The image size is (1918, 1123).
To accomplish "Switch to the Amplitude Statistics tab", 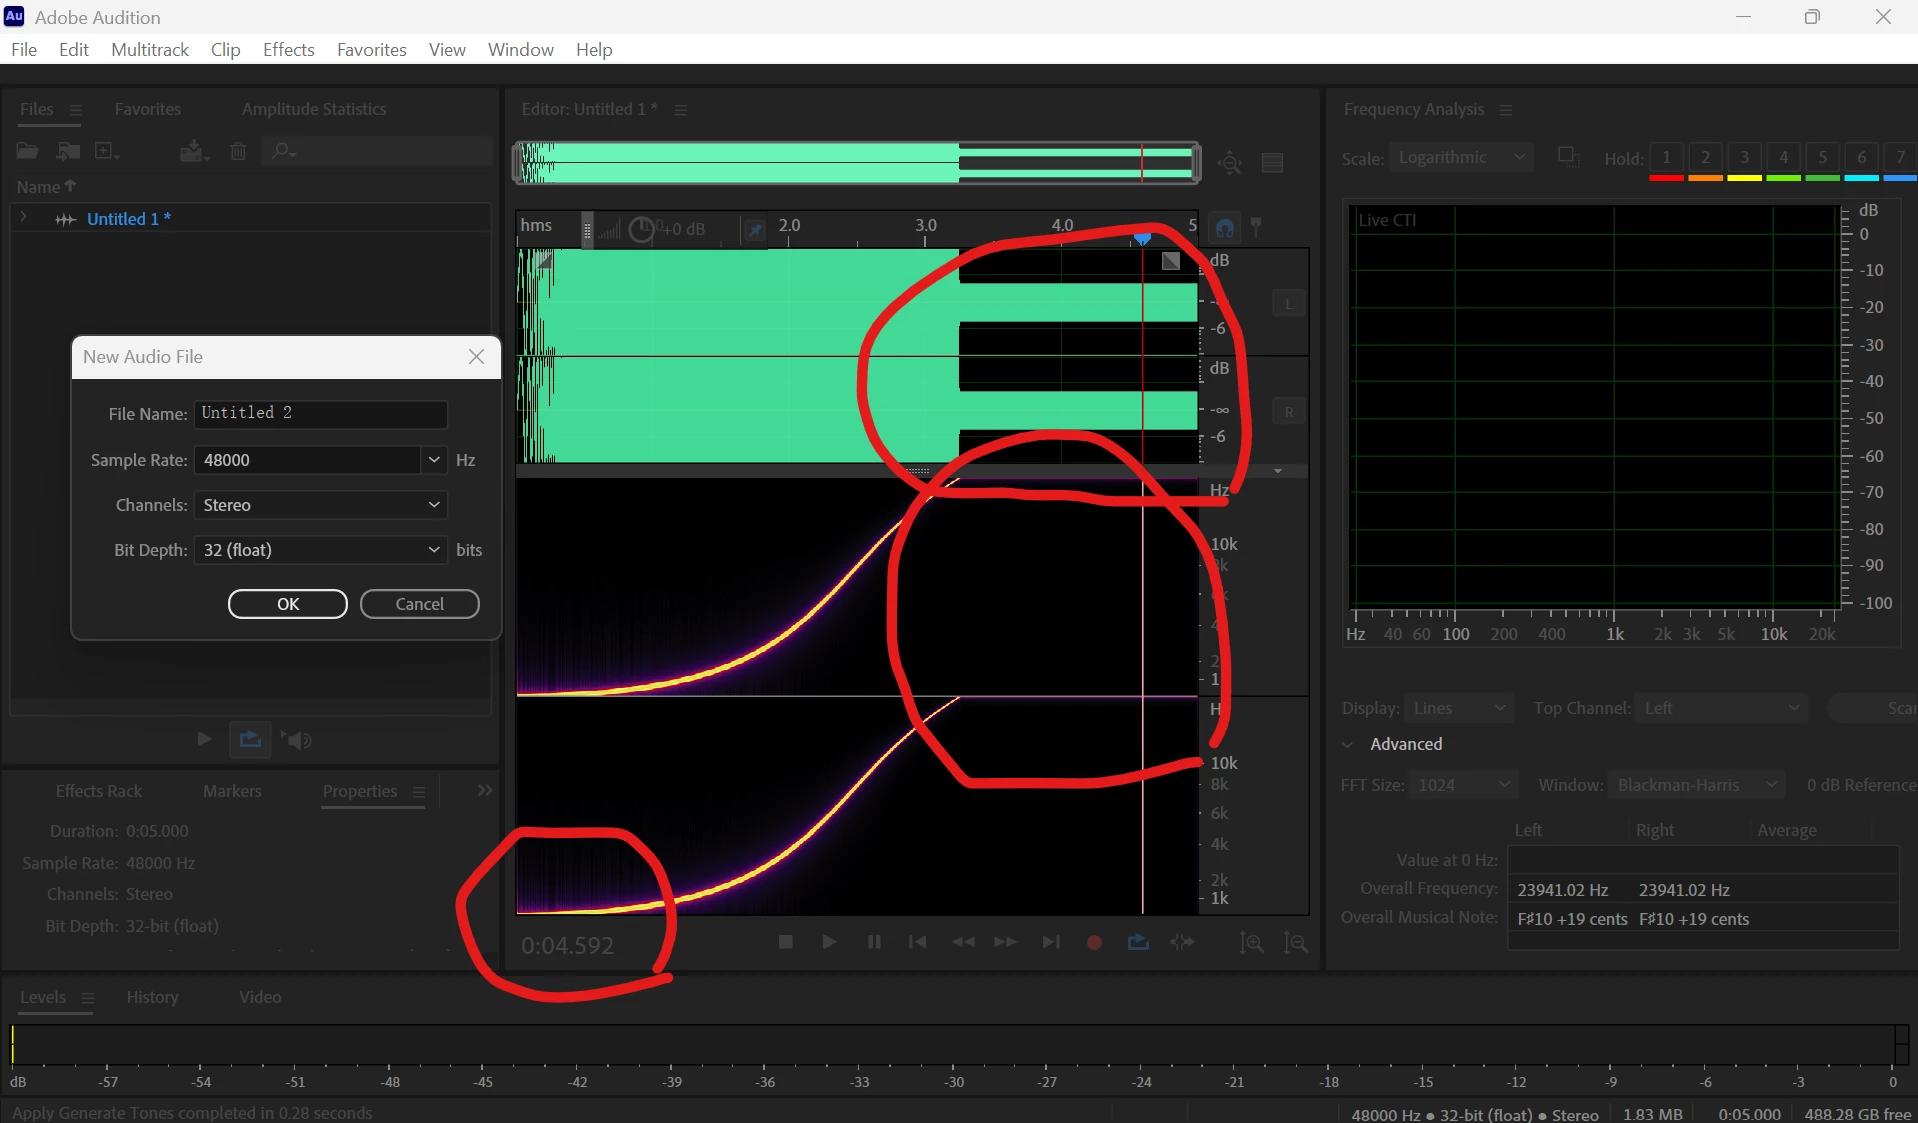I will coord(314,109).
